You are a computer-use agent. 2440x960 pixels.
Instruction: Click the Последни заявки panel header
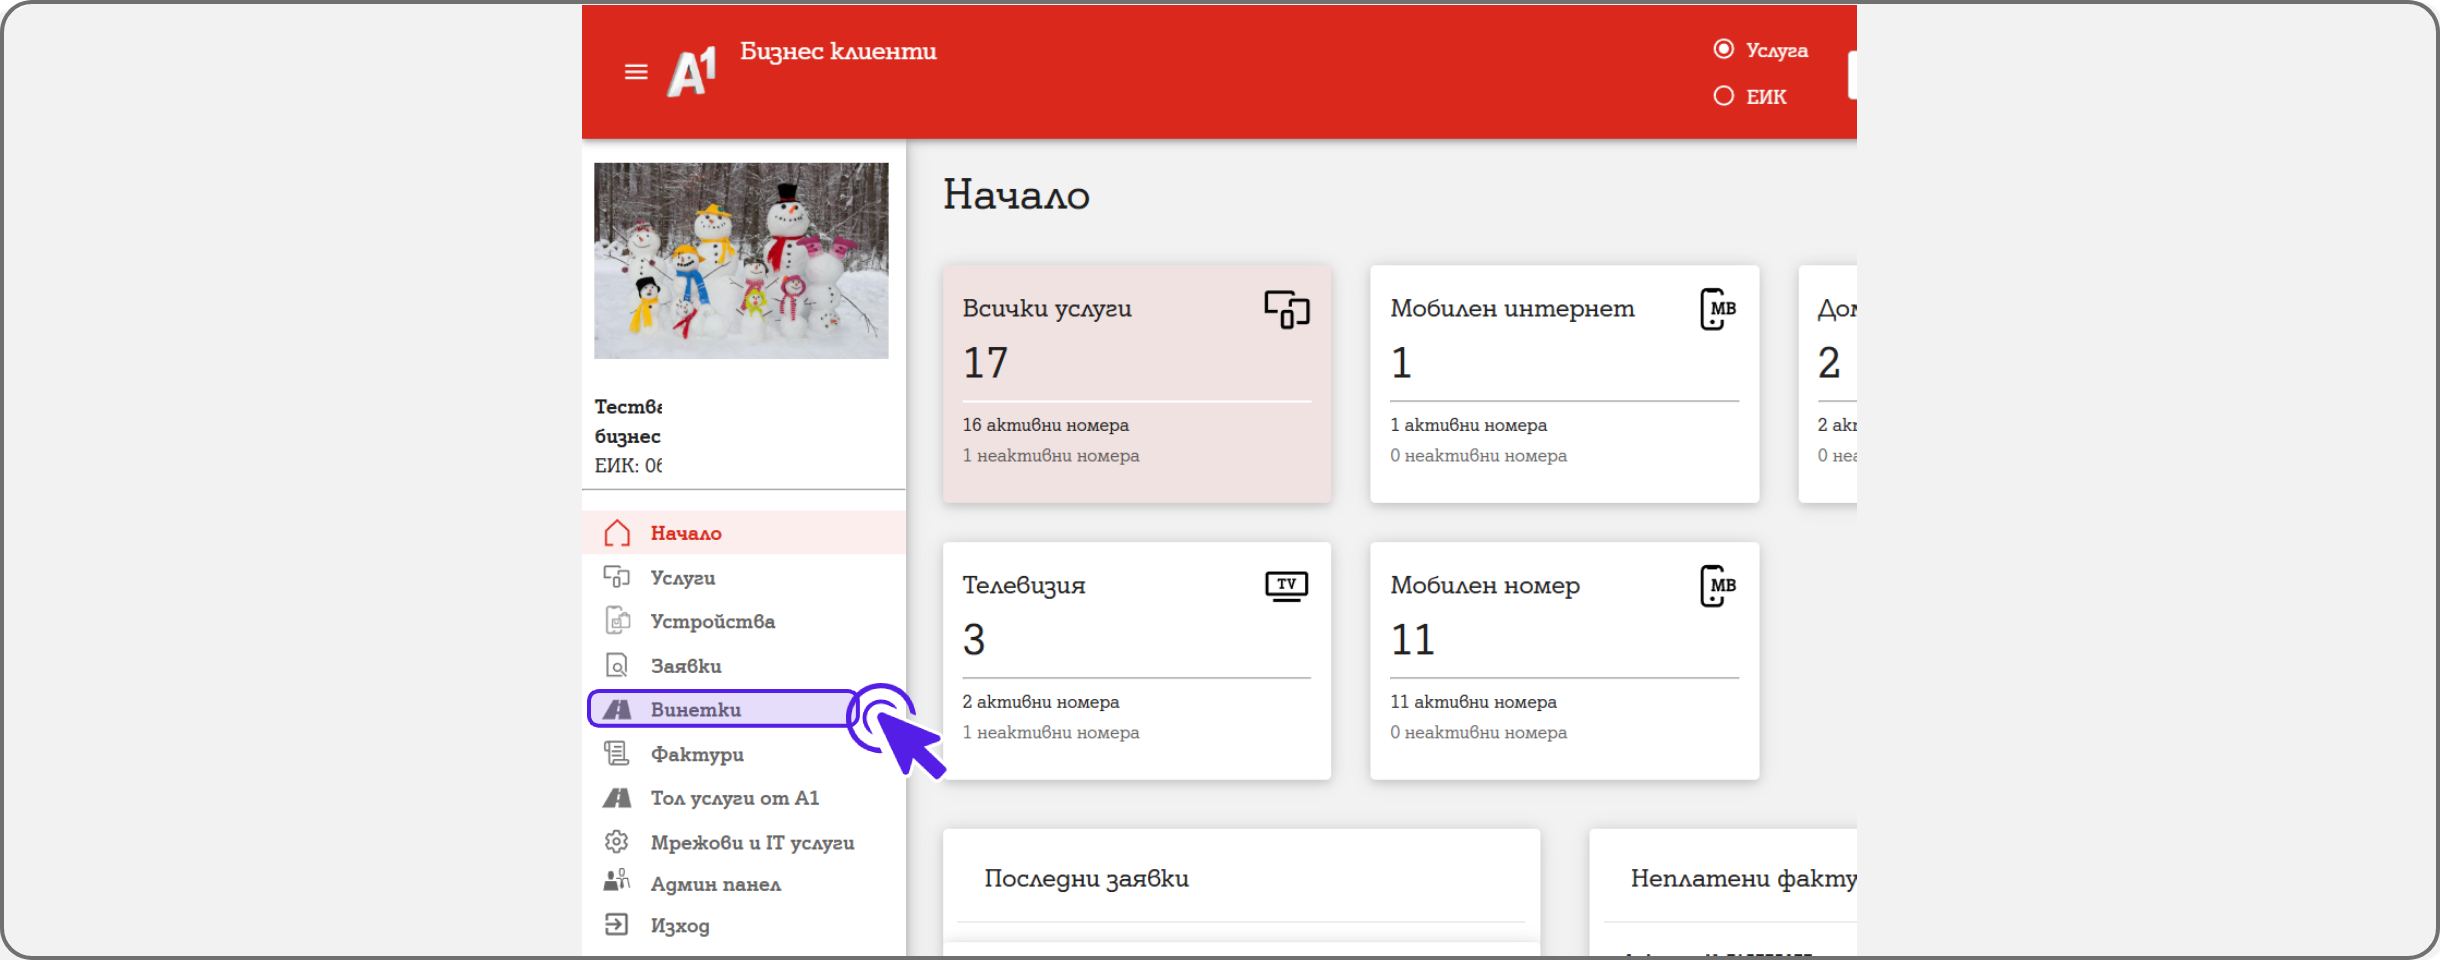pyautogui.click(x=1087, y=878)
